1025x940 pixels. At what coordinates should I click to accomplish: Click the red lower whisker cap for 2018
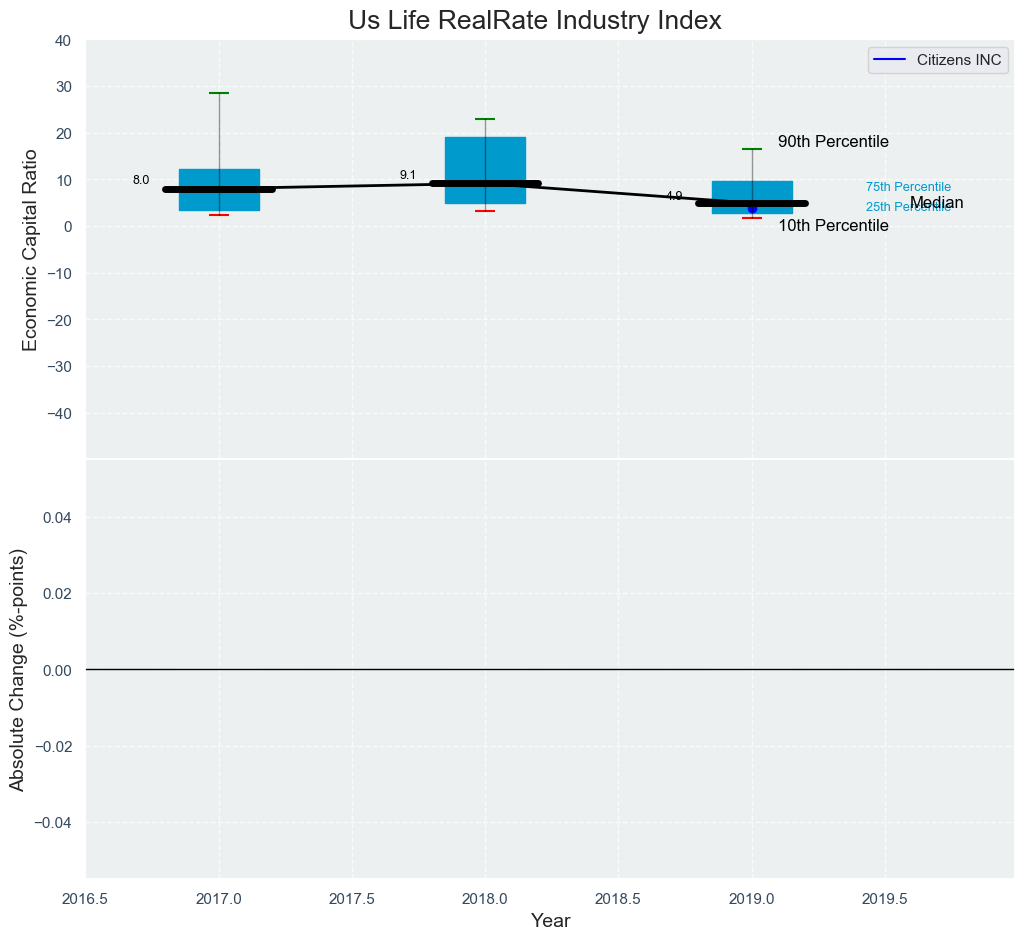(x=485, y=211)
